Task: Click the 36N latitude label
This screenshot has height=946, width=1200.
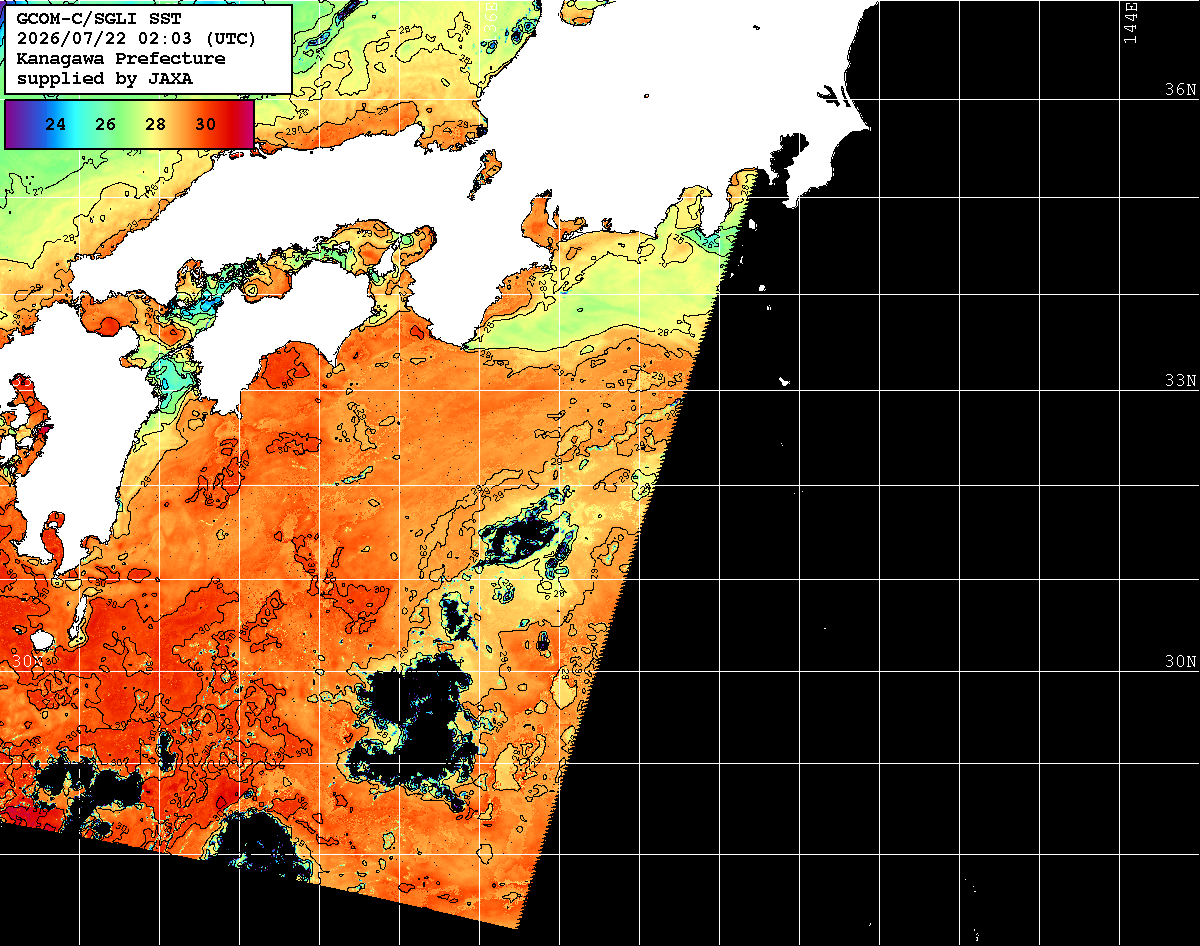Action: (x=1180, y=89)
